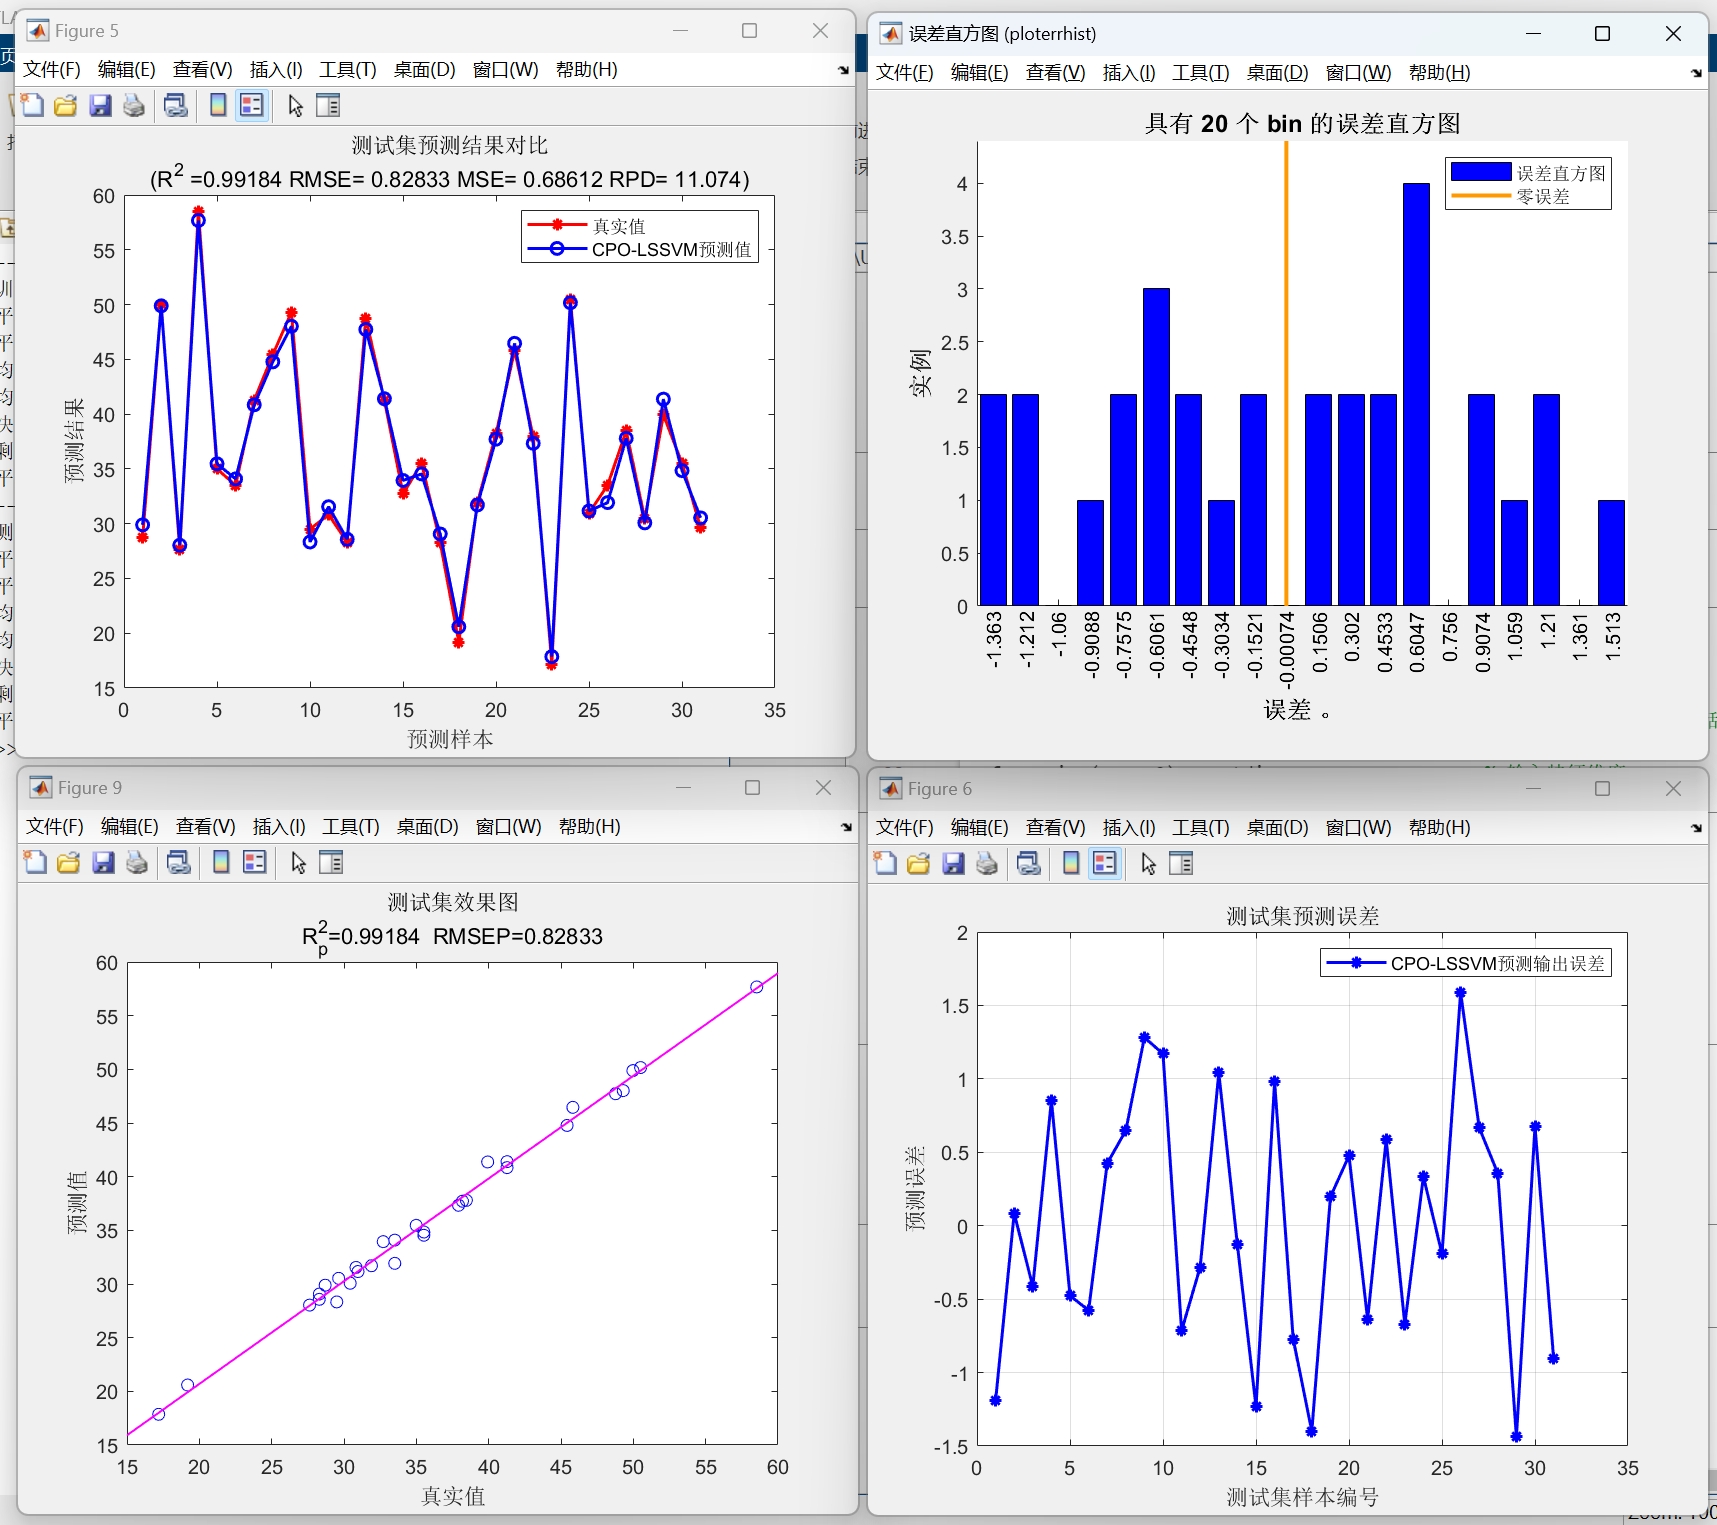This screenshot has width=1717, height=1525.
Task: Select Edit Plot arrow tool in Figure 5
Action: (x=295, y=105)
